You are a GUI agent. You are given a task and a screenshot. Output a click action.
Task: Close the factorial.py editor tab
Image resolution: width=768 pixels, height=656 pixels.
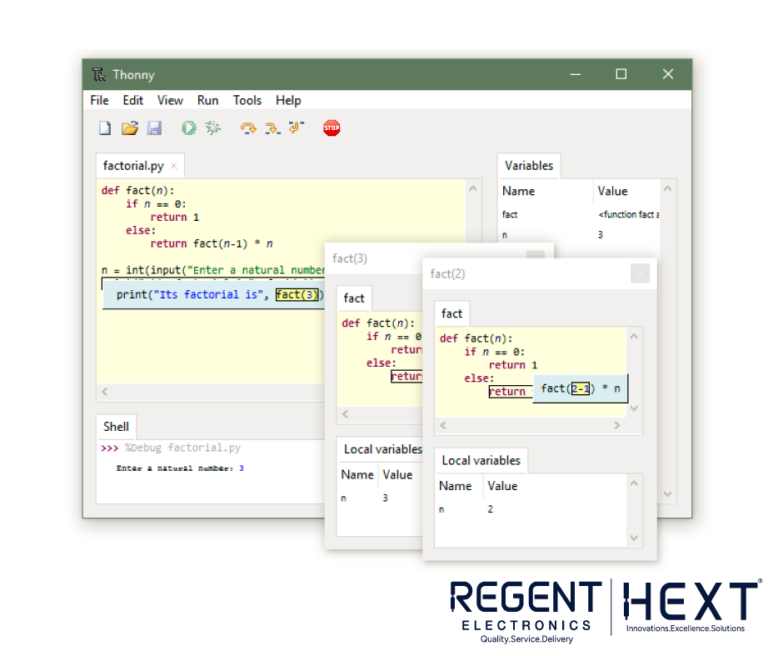click(x=174, y=166)
